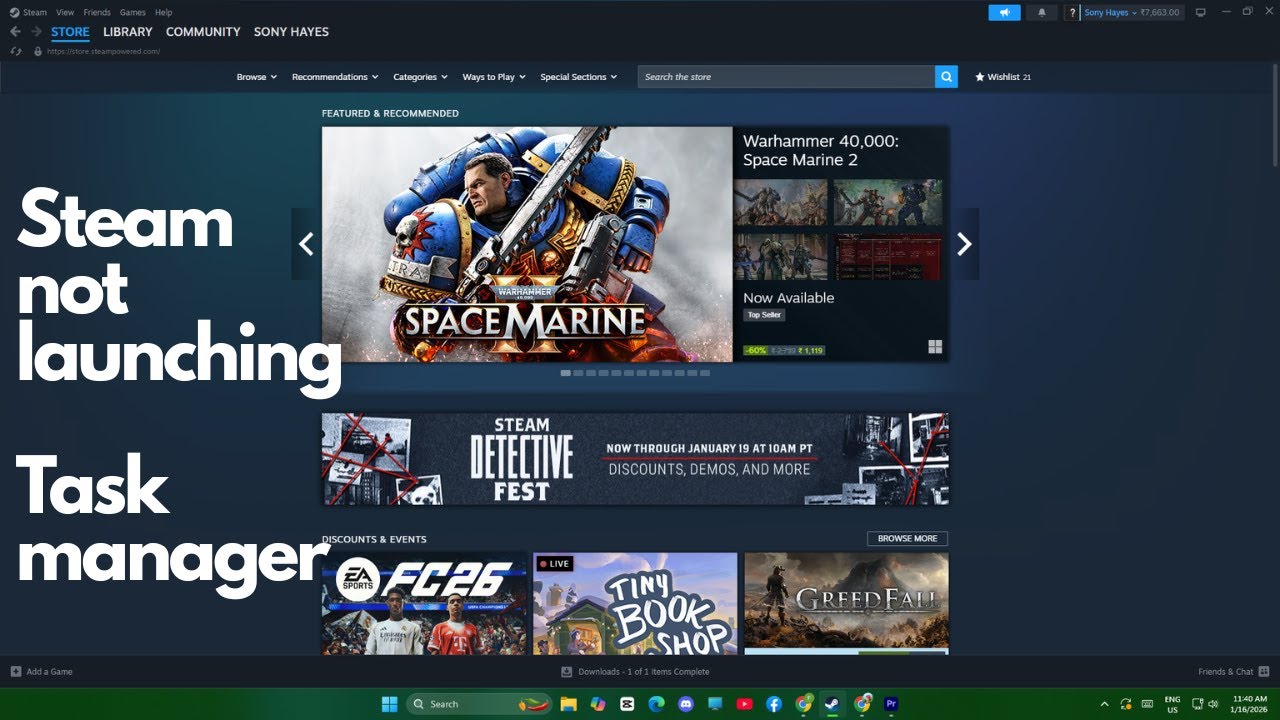Image resolution: width=1280 pixels, height=720 pixels.
Task: Show hidden system tray icons
Action: pos(1104,704)
